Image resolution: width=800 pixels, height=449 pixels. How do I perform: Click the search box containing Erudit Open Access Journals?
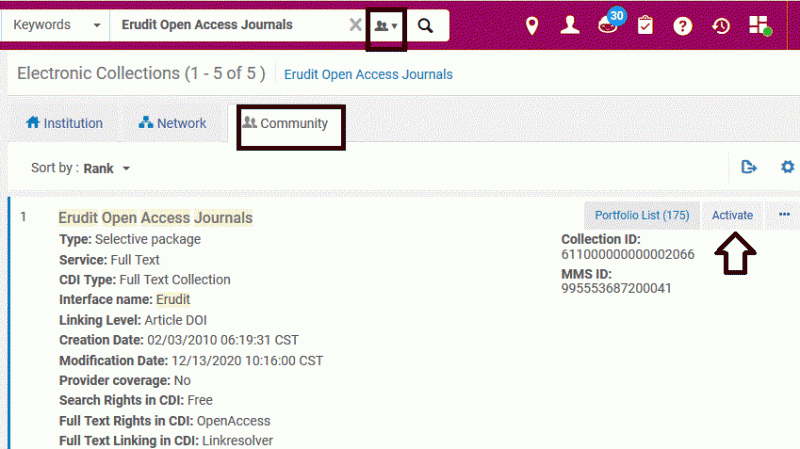228,25
